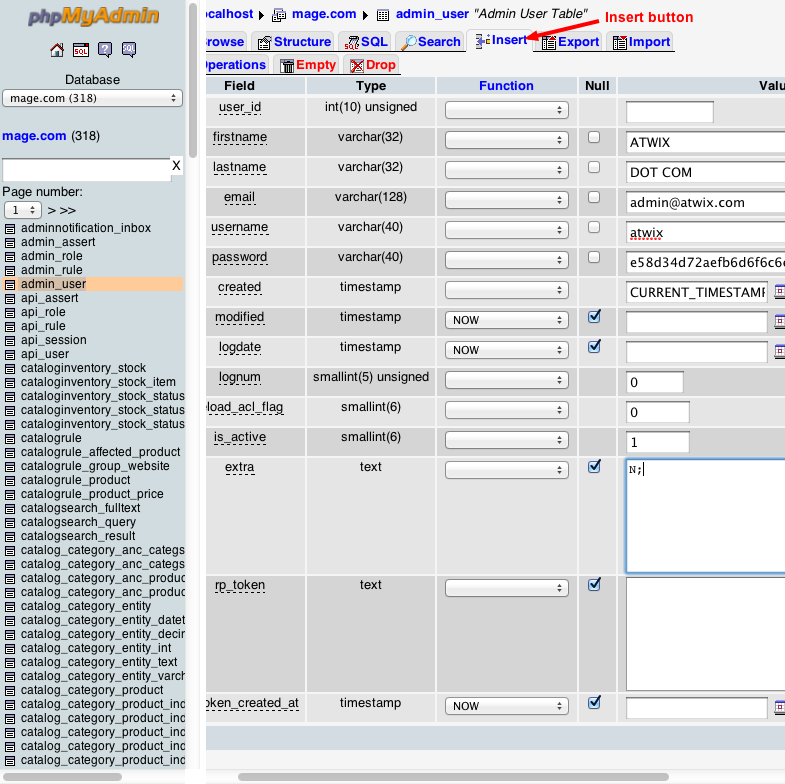
Task: Open SQL query window icon in sidebar
Action: (x=81, y=50)
